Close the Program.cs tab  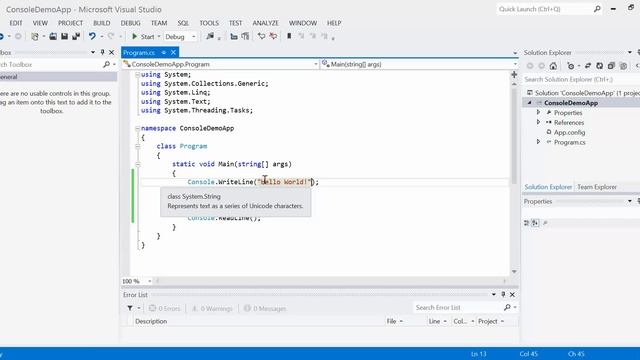[173, 53]
